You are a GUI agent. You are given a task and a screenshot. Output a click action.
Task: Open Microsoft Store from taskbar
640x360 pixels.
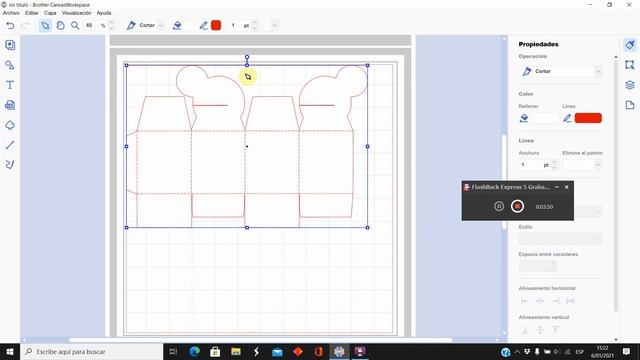[x=215, y=351]
